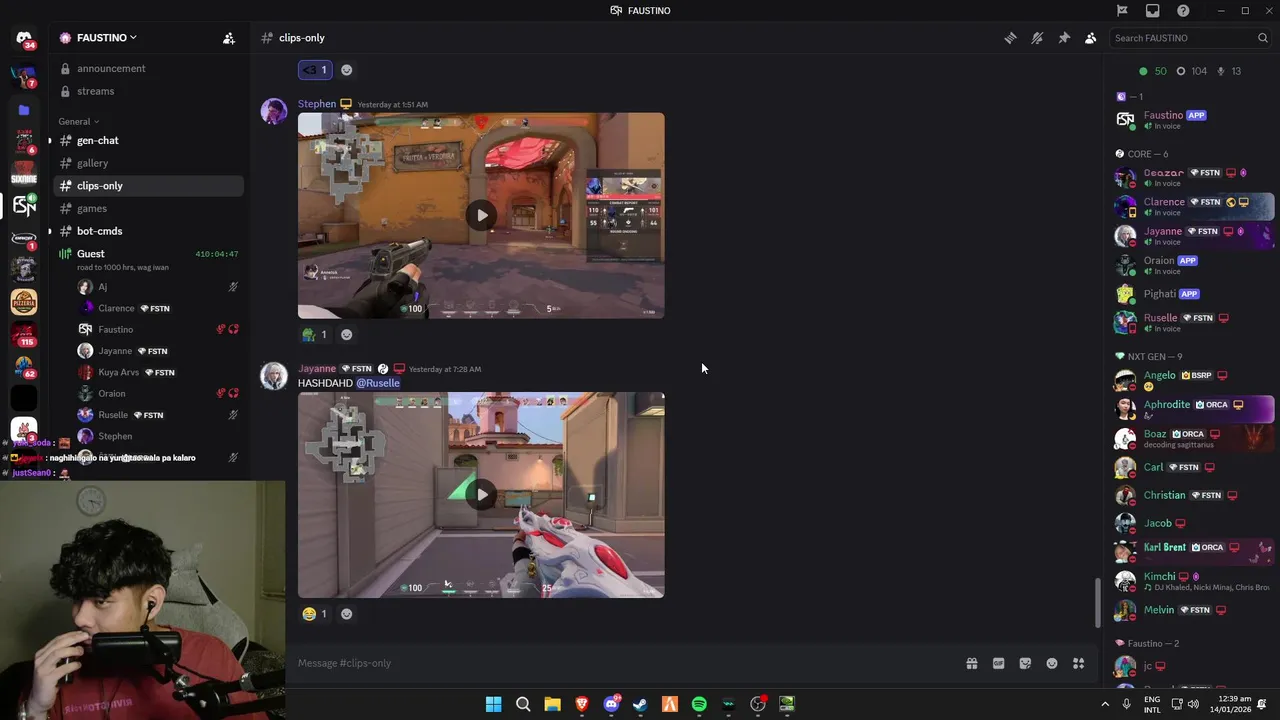Collapse the General category
The width and height of the screenshot is (1280, 720).
tap(79, 121)
